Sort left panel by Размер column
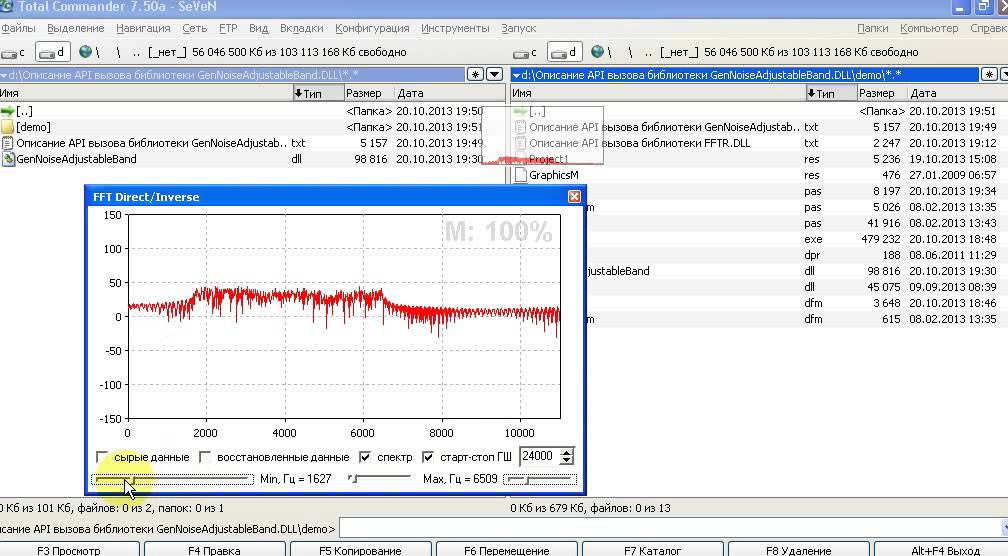Image resolution: width=1008 pixels, height=556 pixels. click(x=370, y=93)
